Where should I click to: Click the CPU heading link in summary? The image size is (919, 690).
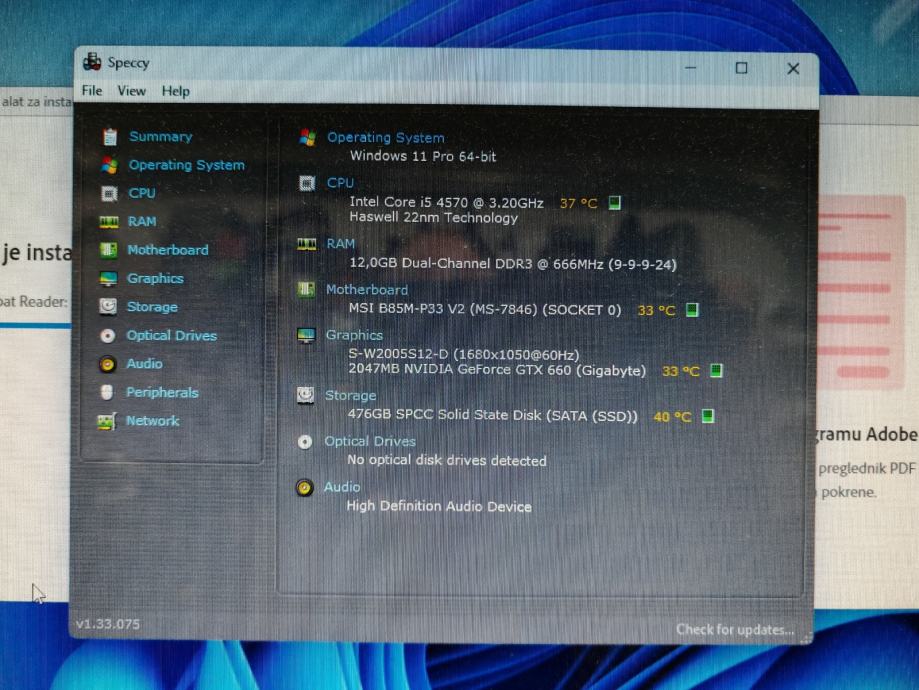pos(340,183)
